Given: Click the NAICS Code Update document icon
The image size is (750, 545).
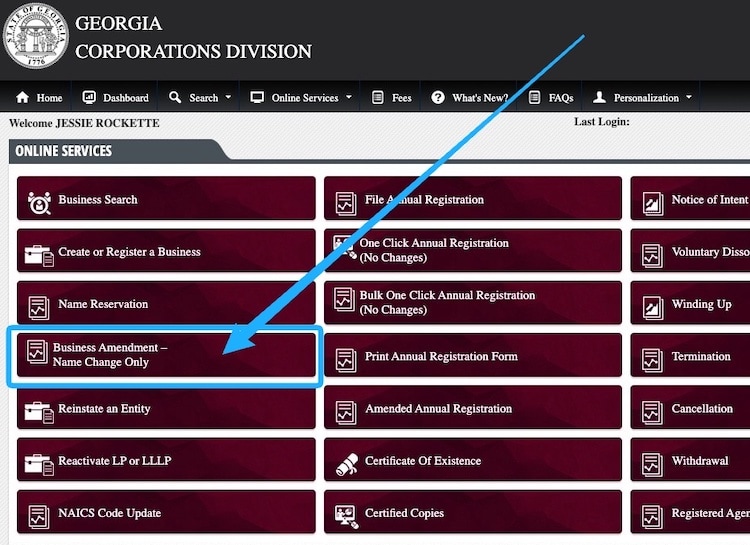Looking at the screenshot, I should (39, 514).
